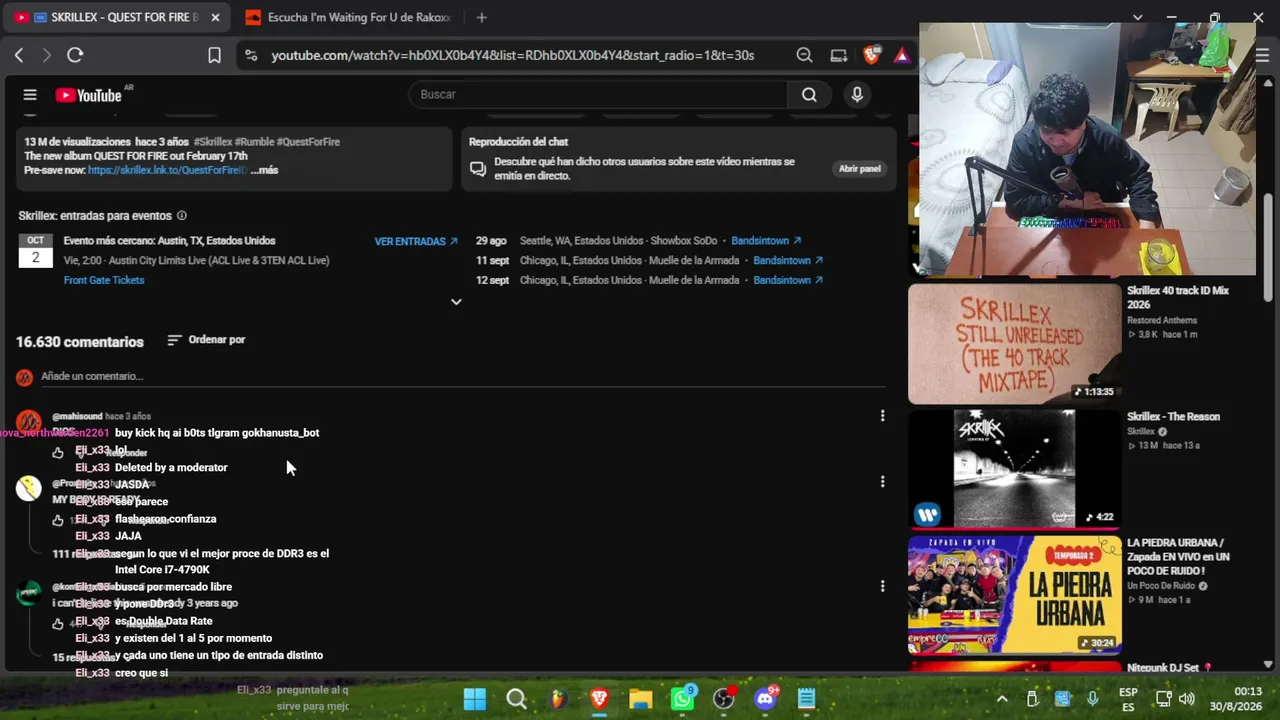
Task: Open the "La Piedra Urbana" video thumbnail
Action: [x=1015, y=594]
